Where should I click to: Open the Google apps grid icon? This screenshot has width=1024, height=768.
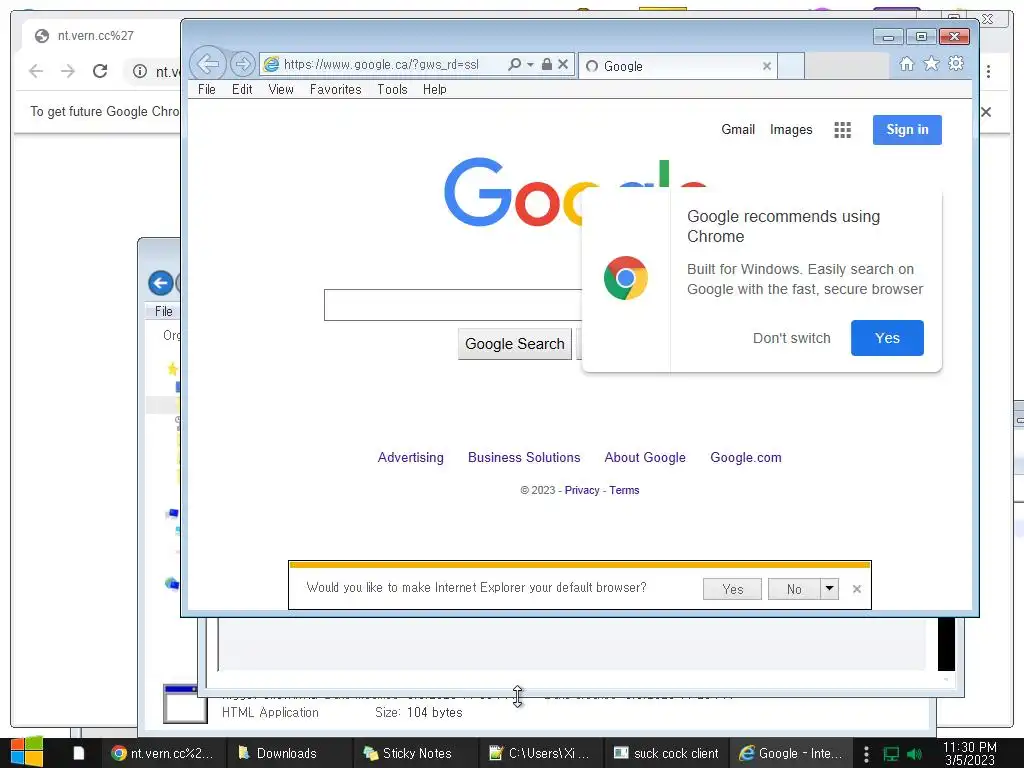pos(842,130)
